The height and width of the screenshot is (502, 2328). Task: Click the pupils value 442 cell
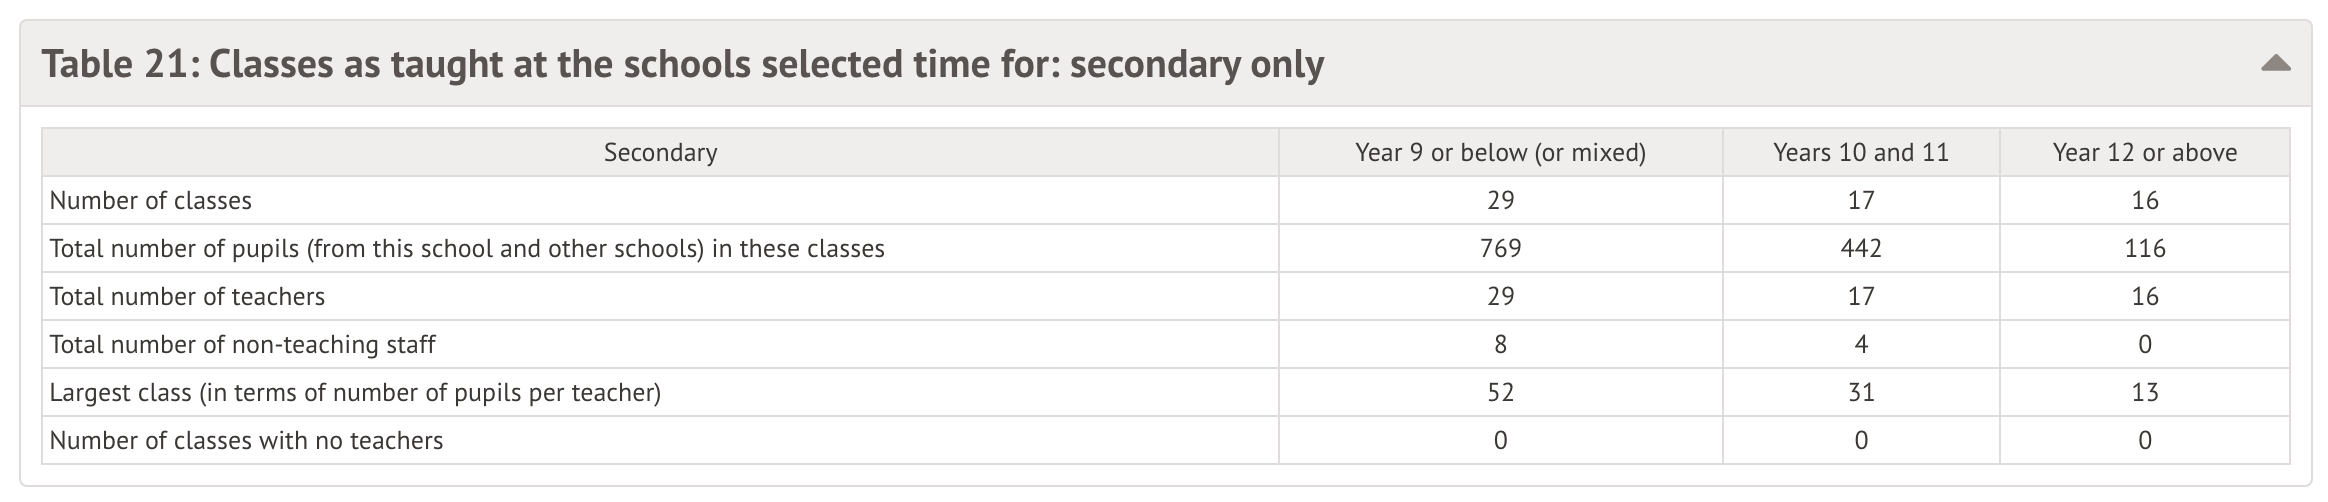tap(1860, 249)
